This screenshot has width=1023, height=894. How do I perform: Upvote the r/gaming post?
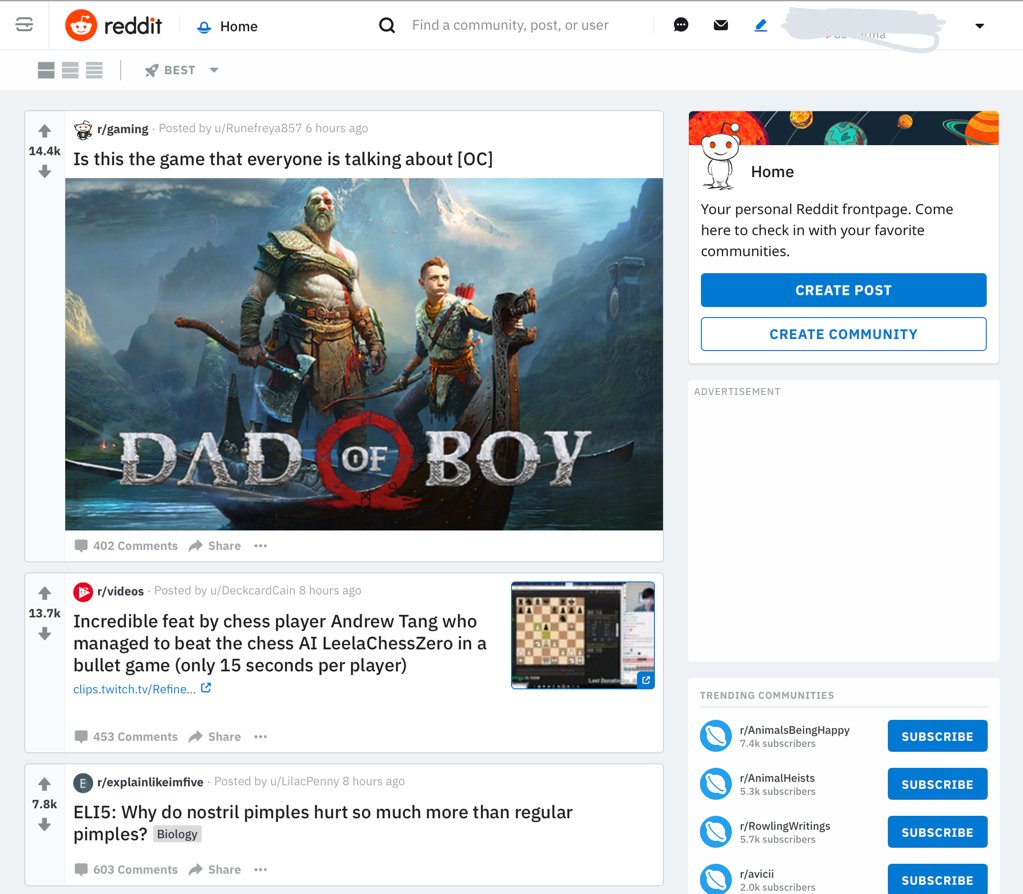pos(44,131)
